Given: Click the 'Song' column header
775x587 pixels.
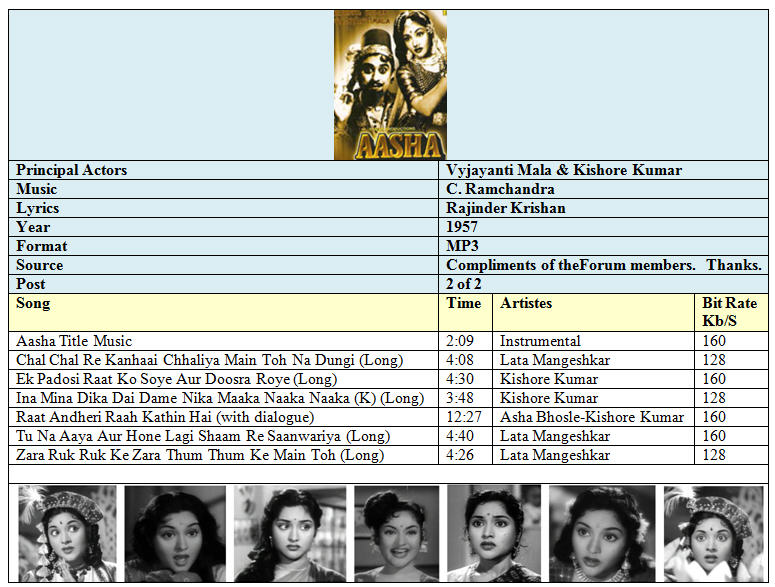Looking at the screenshot, I should pos(33,303).
